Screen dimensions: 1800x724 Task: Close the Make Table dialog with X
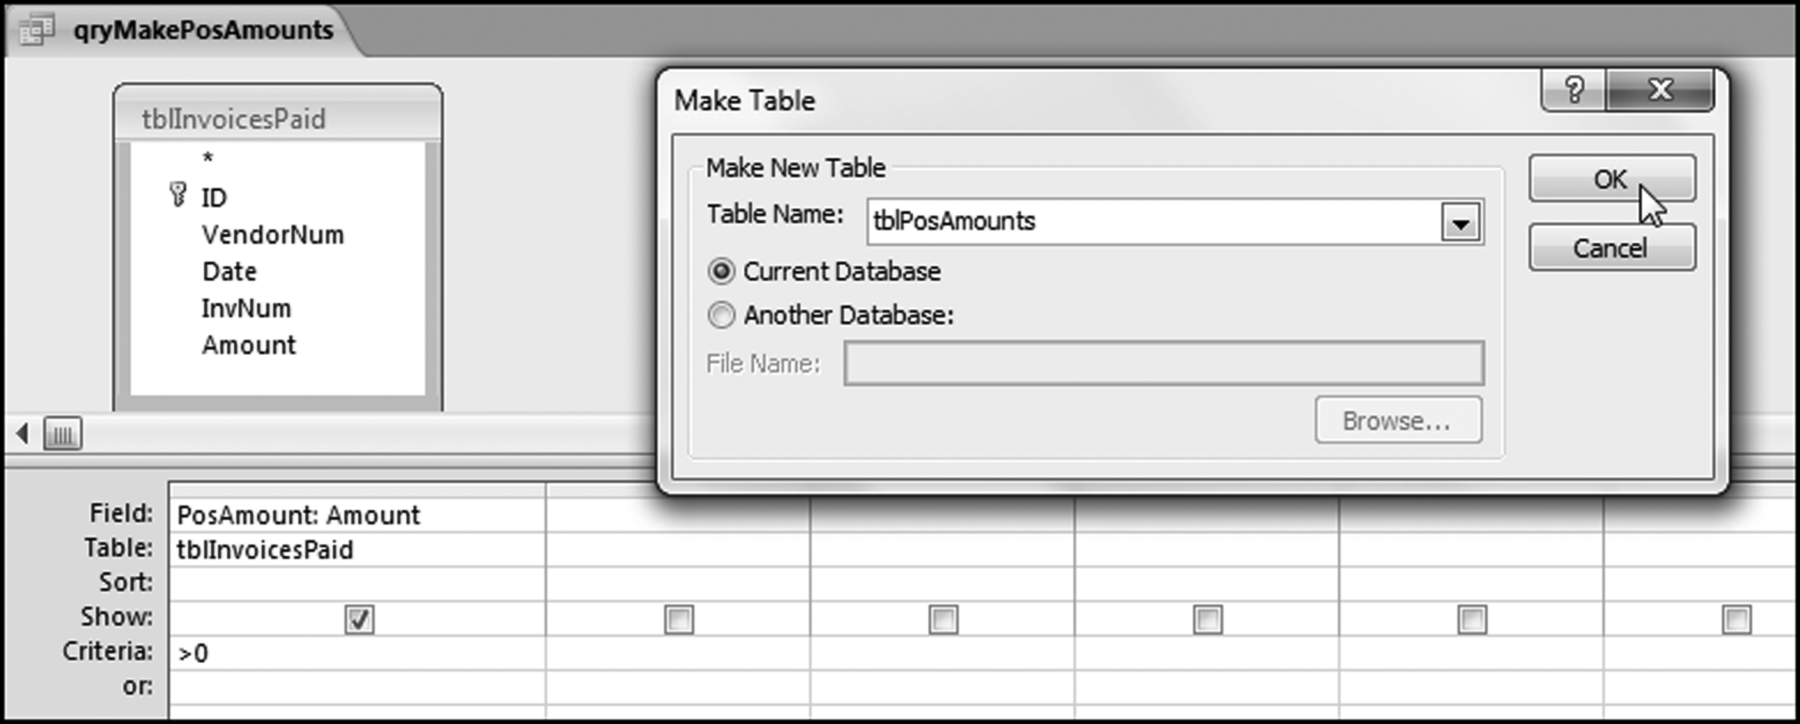[1660, 90]
